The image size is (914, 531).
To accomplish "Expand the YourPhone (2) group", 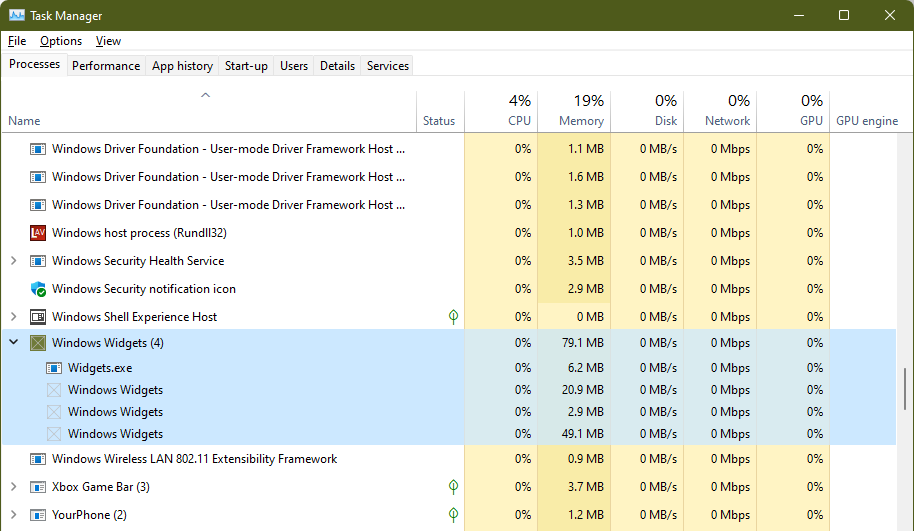I will (x=13, y=515).
